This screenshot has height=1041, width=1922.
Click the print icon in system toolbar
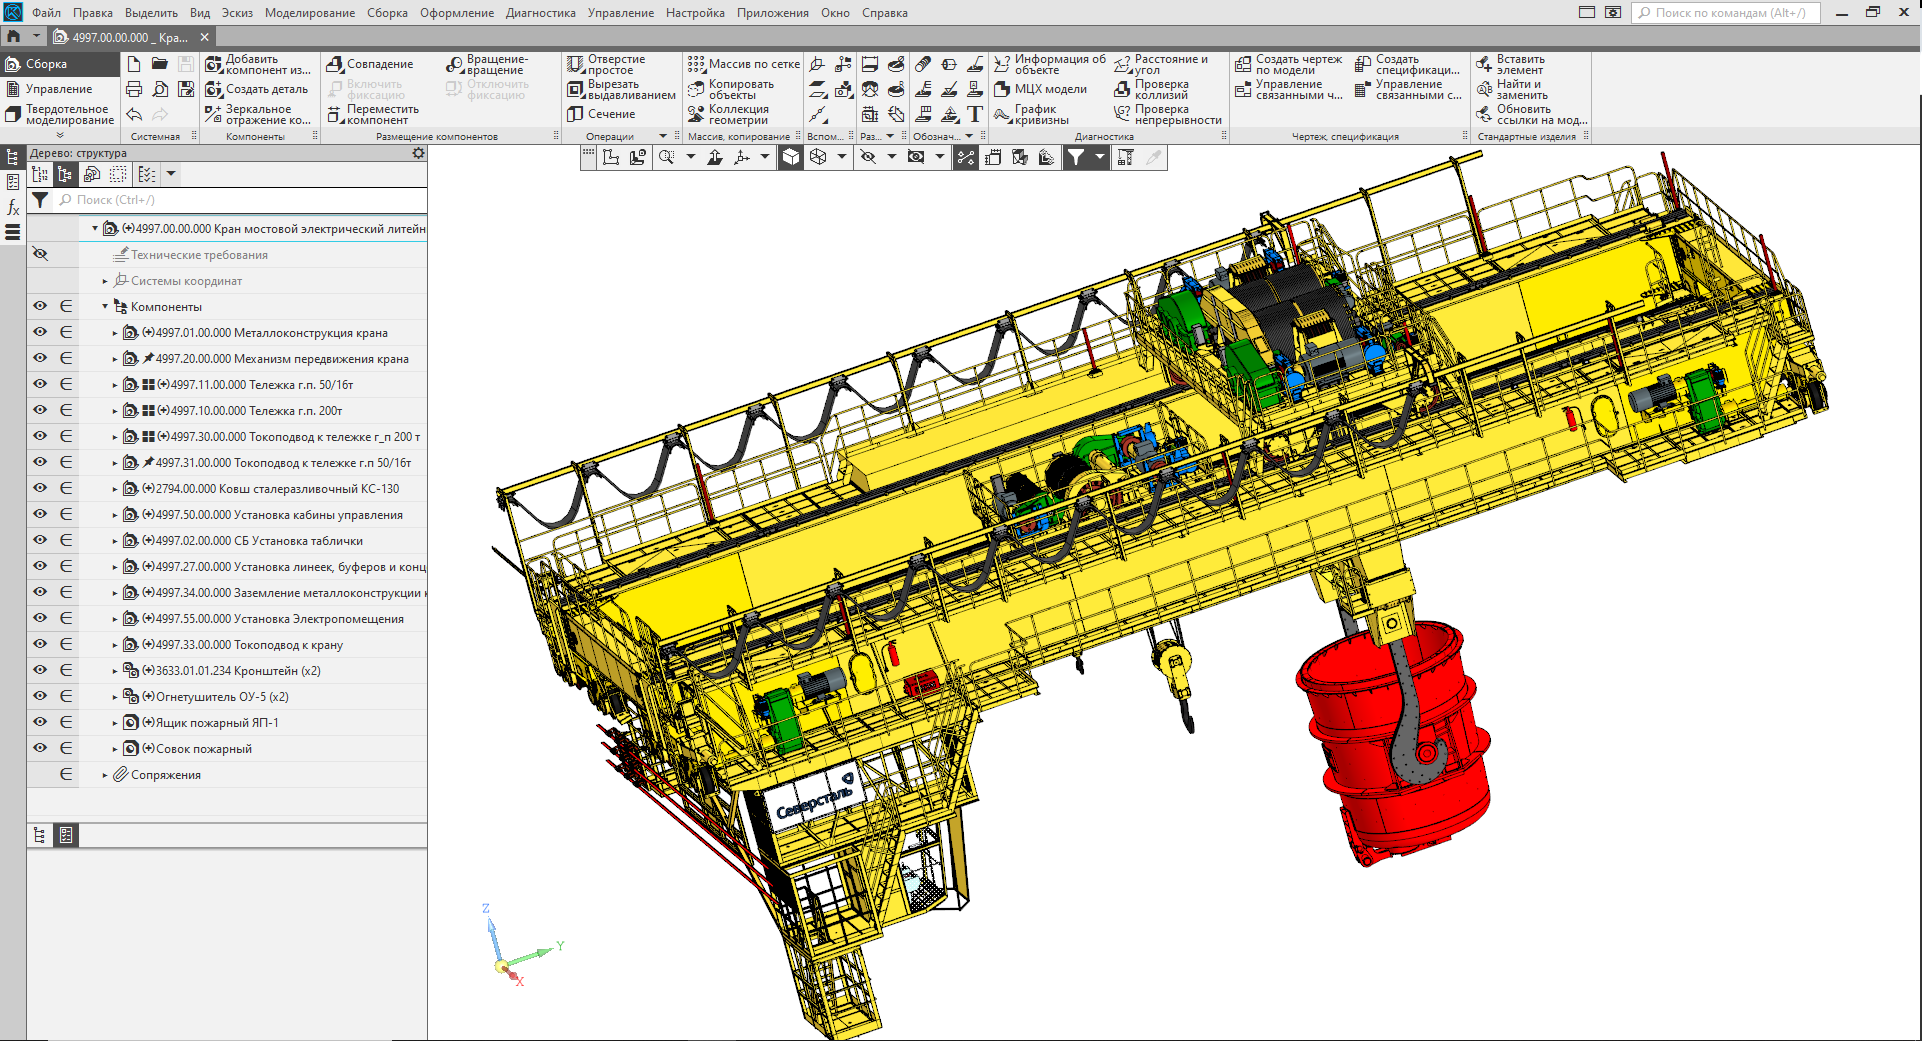134,89
